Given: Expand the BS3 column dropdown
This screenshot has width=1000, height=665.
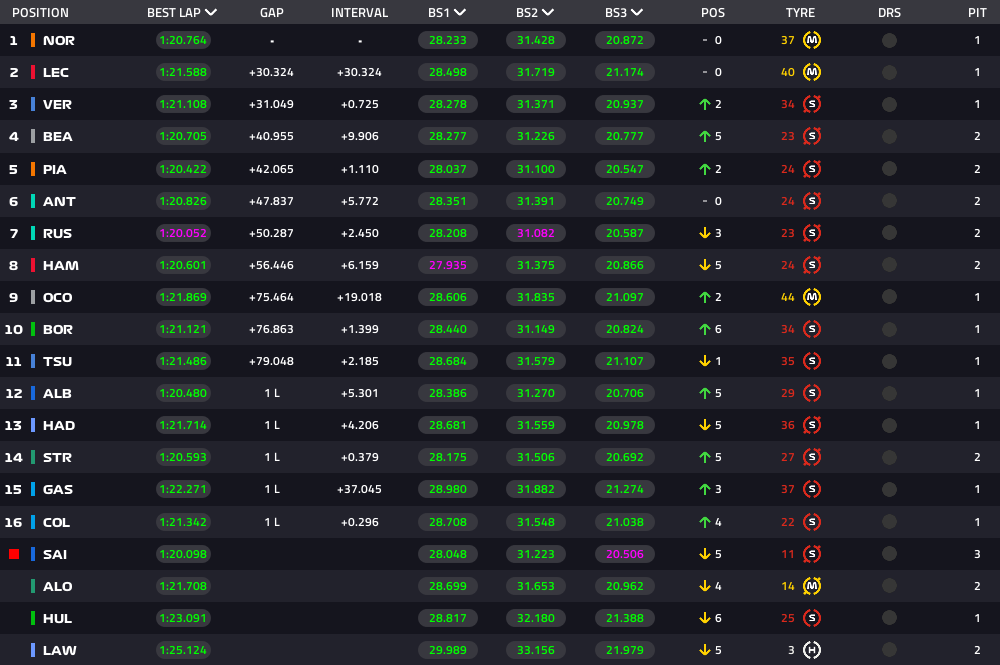Looking at the screenshot, I should pyautogui.click(x=637, y=13).
